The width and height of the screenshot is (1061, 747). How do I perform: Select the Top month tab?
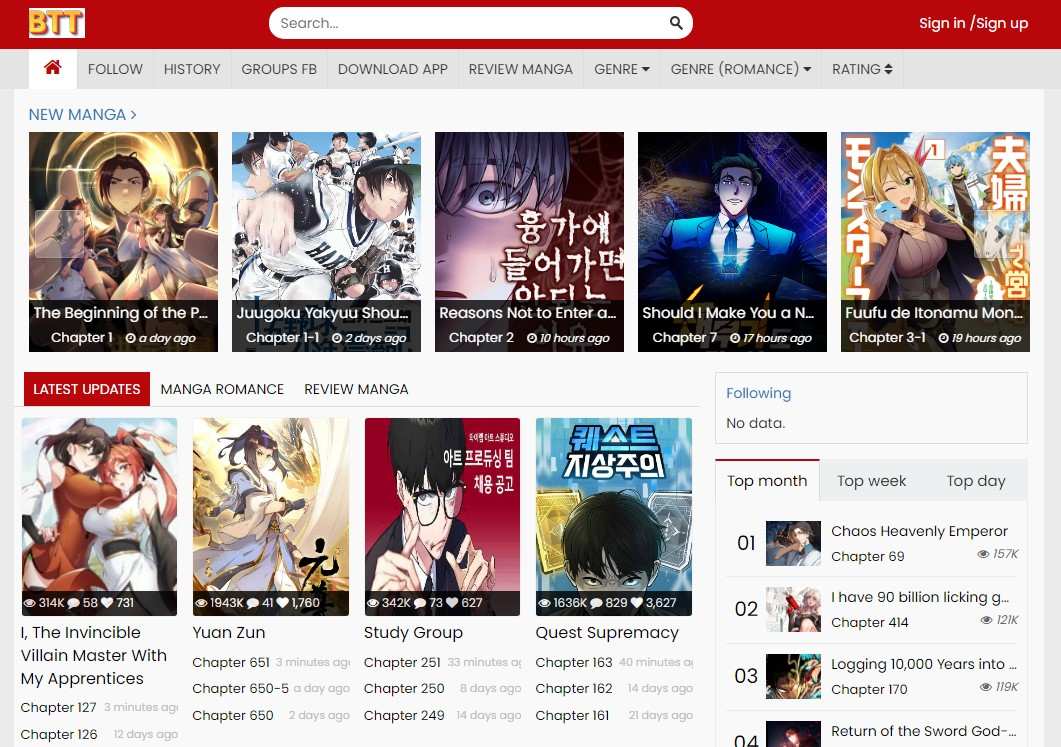(767, 481)
